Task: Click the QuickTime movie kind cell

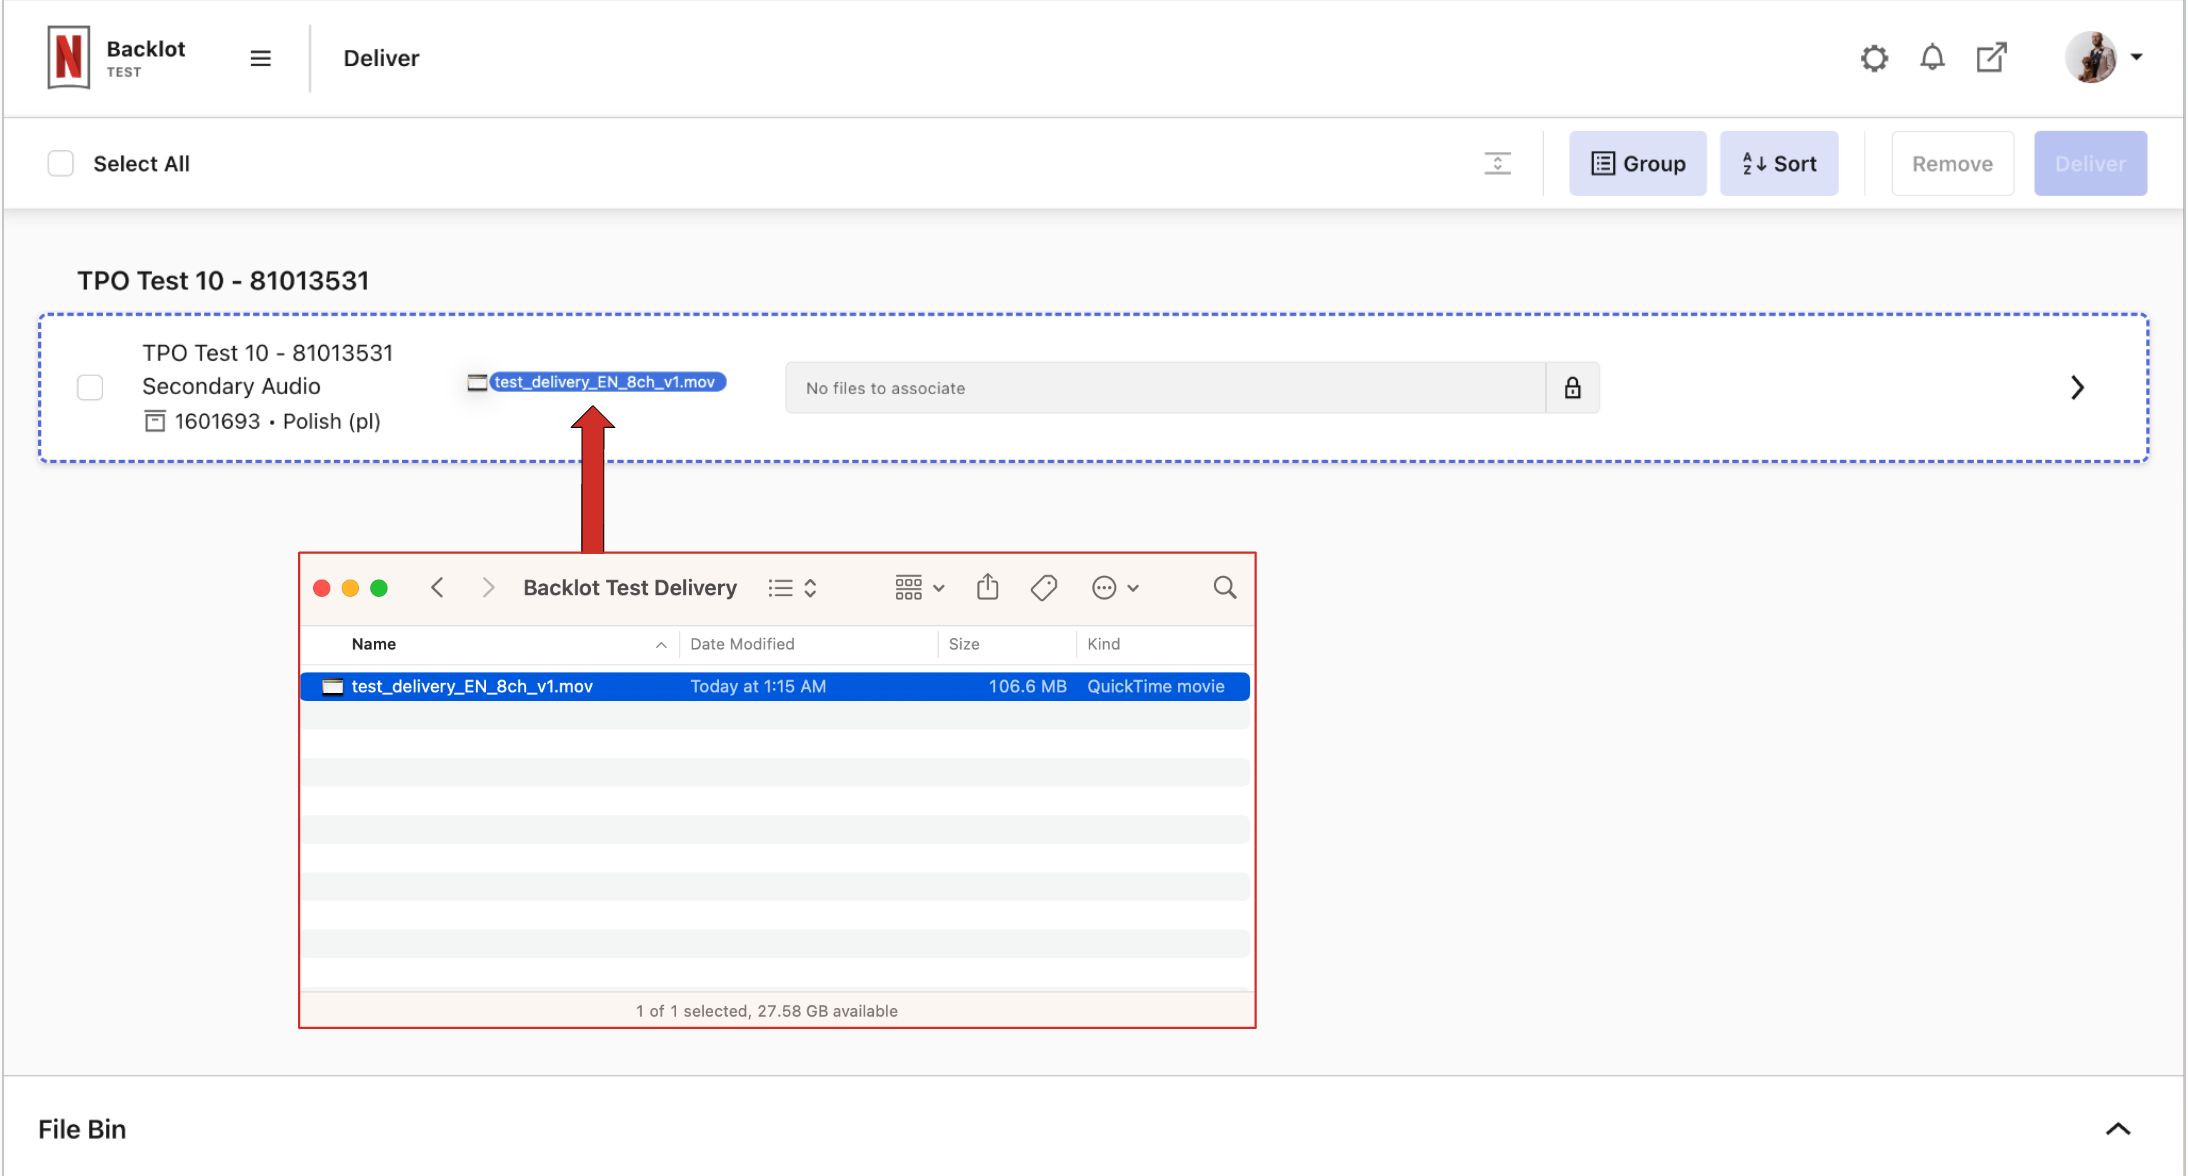Action: click(x=1155, y=686)
